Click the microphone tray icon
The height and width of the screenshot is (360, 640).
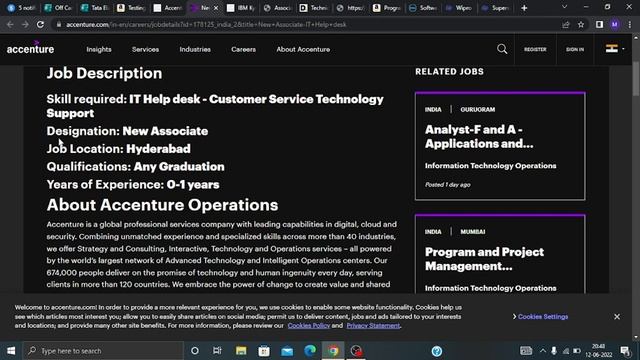coord(554,351)
